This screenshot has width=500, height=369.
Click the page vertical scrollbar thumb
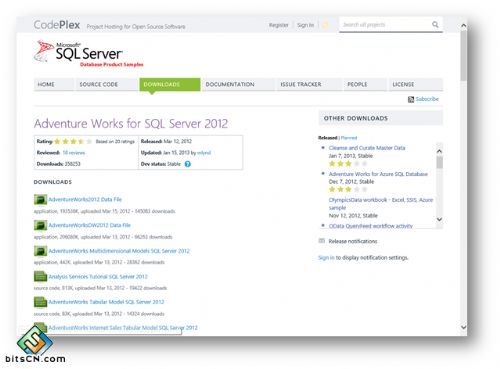pyautogui.click(x=464, y=55)
